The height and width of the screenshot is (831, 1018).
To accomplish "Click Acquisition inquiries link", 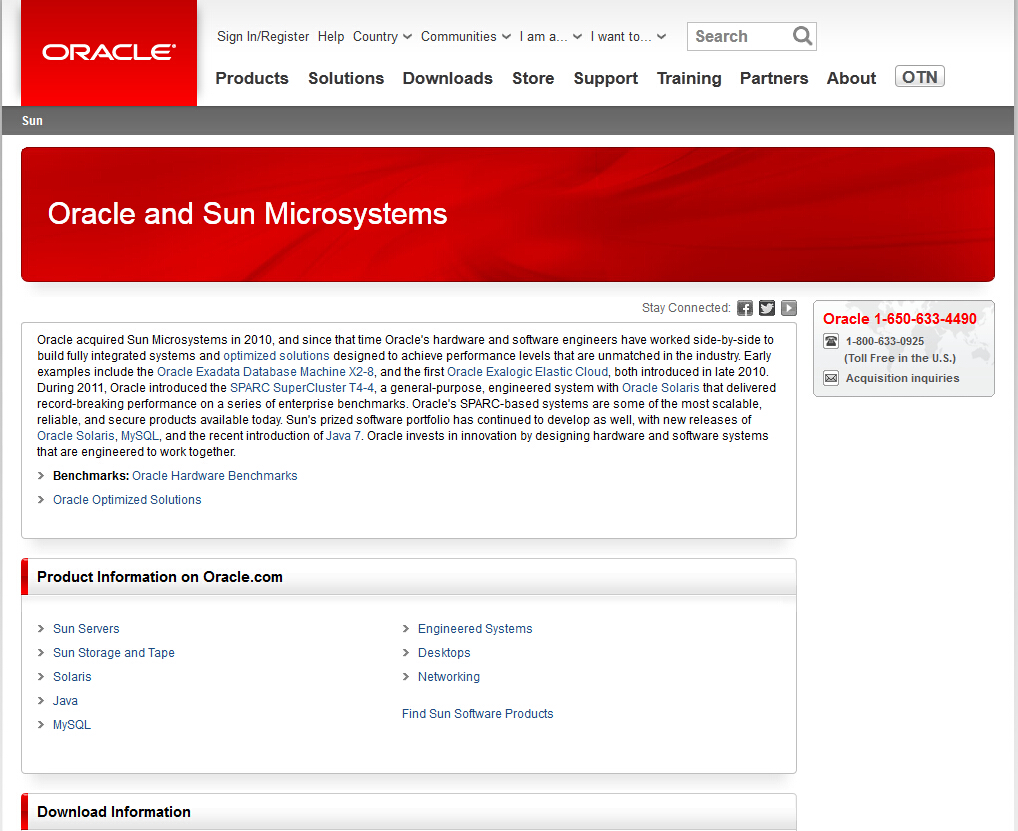I will coord(902,378).
